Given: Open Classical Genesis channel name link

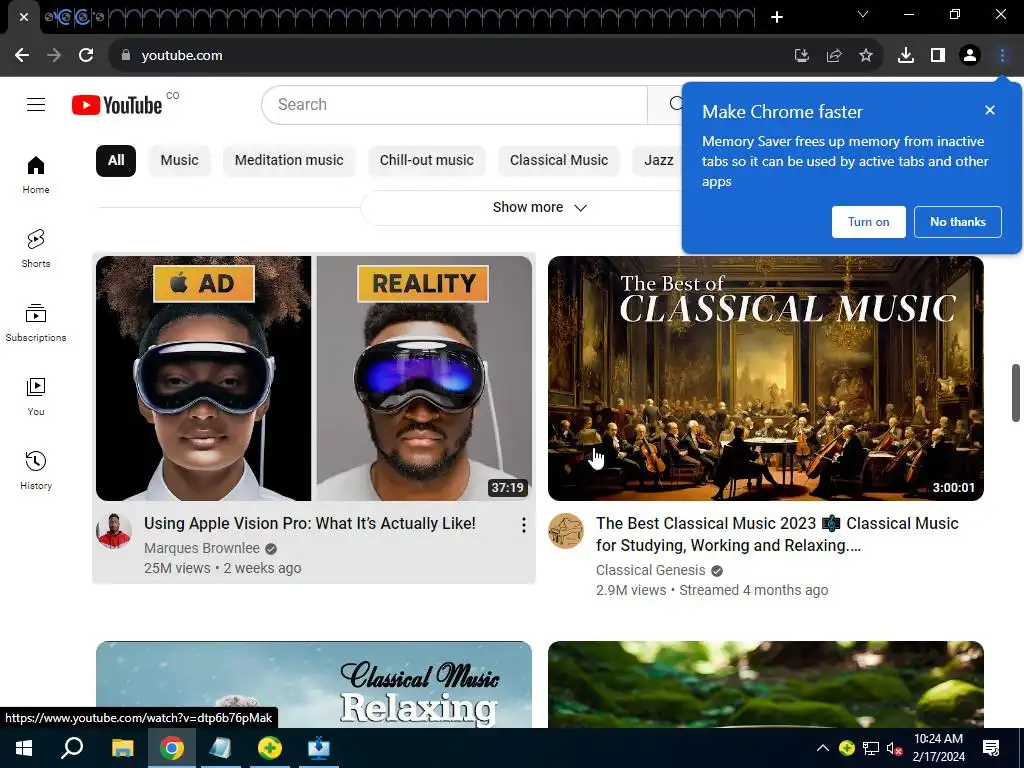Looking at the screenshot, I should pos(650,571).
